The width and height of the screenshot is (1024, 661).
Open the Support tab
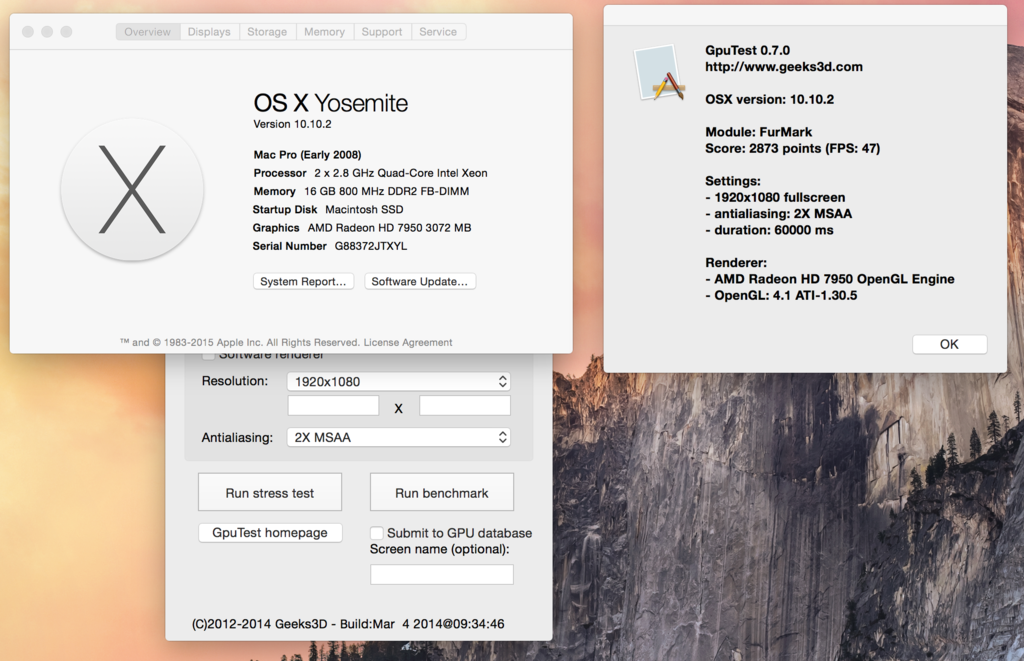(x=382, y=31)
